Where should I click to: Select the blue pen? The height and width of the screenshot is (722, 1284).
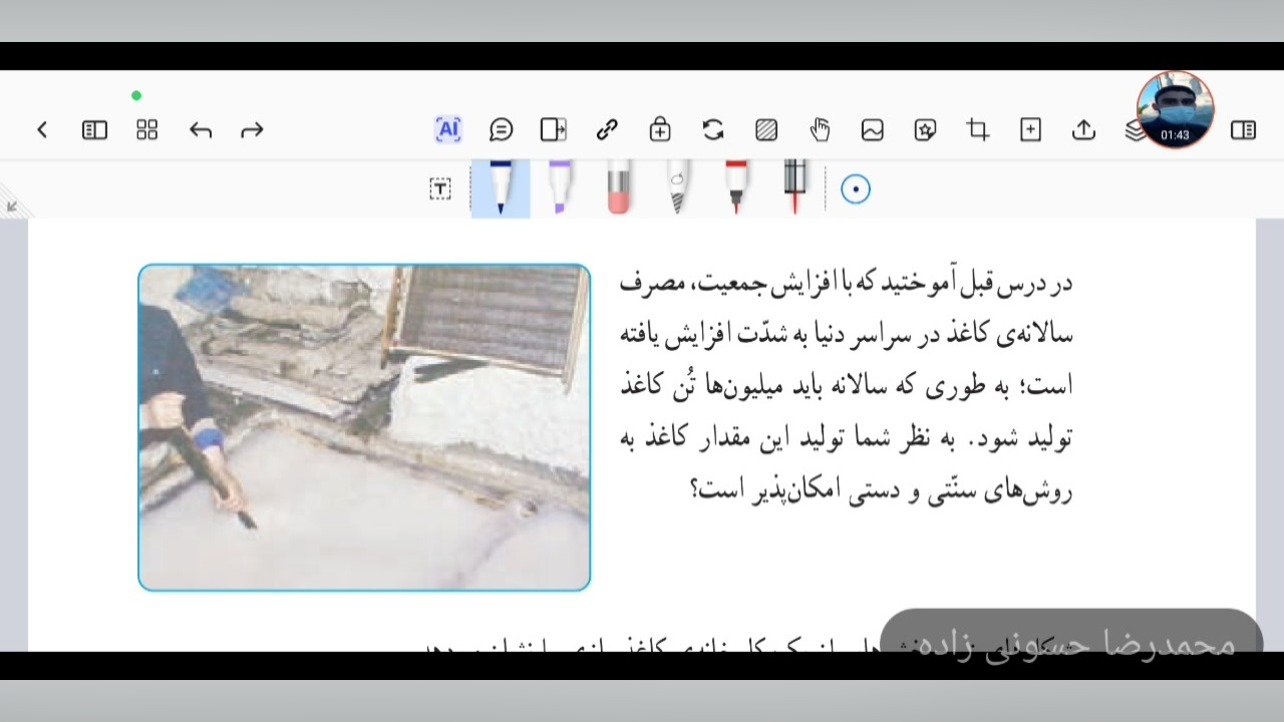click(500, 190)
